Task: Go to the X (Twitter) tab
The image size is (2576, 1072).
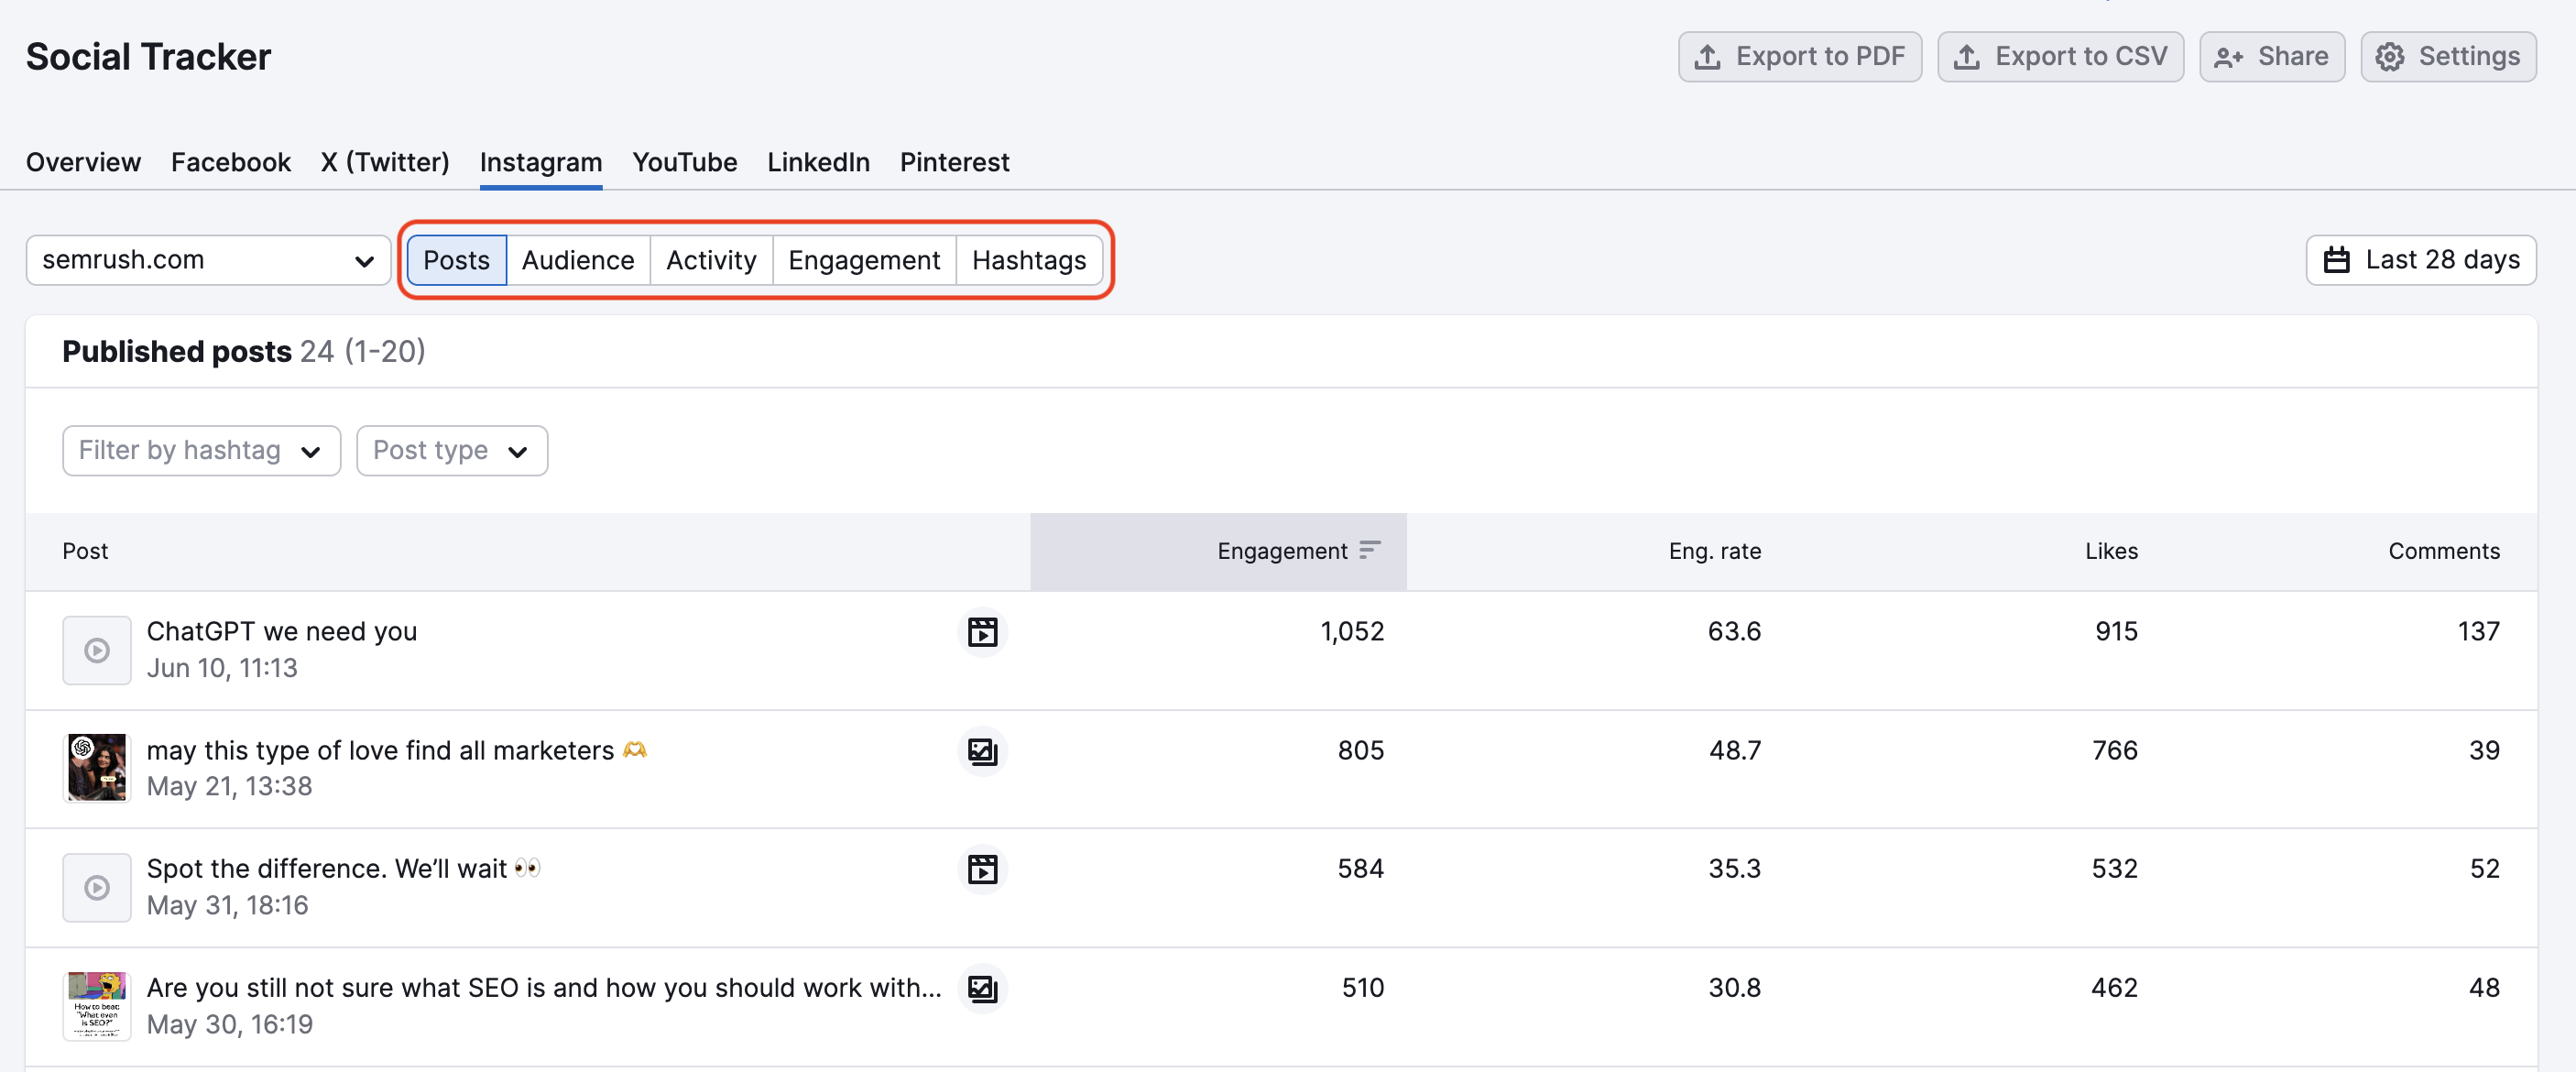Action: [385, 162]
